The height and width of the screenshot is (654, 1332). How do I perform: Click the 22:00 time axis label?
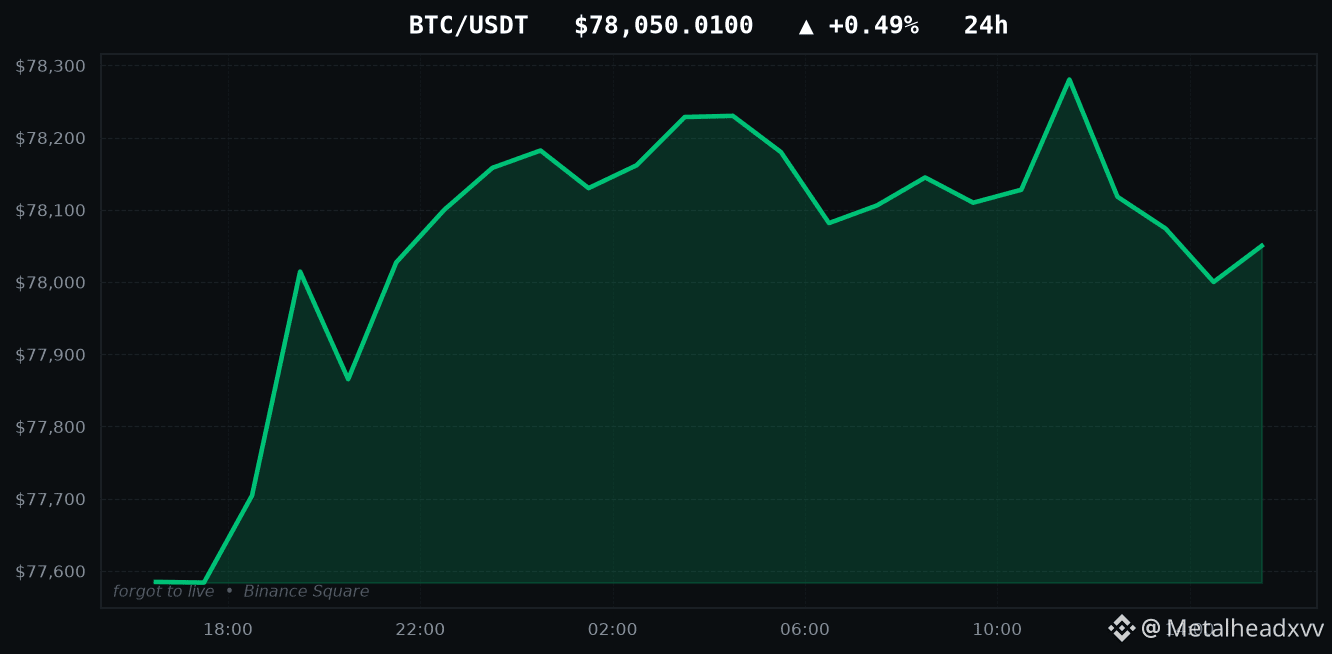[x=420, y=630]
